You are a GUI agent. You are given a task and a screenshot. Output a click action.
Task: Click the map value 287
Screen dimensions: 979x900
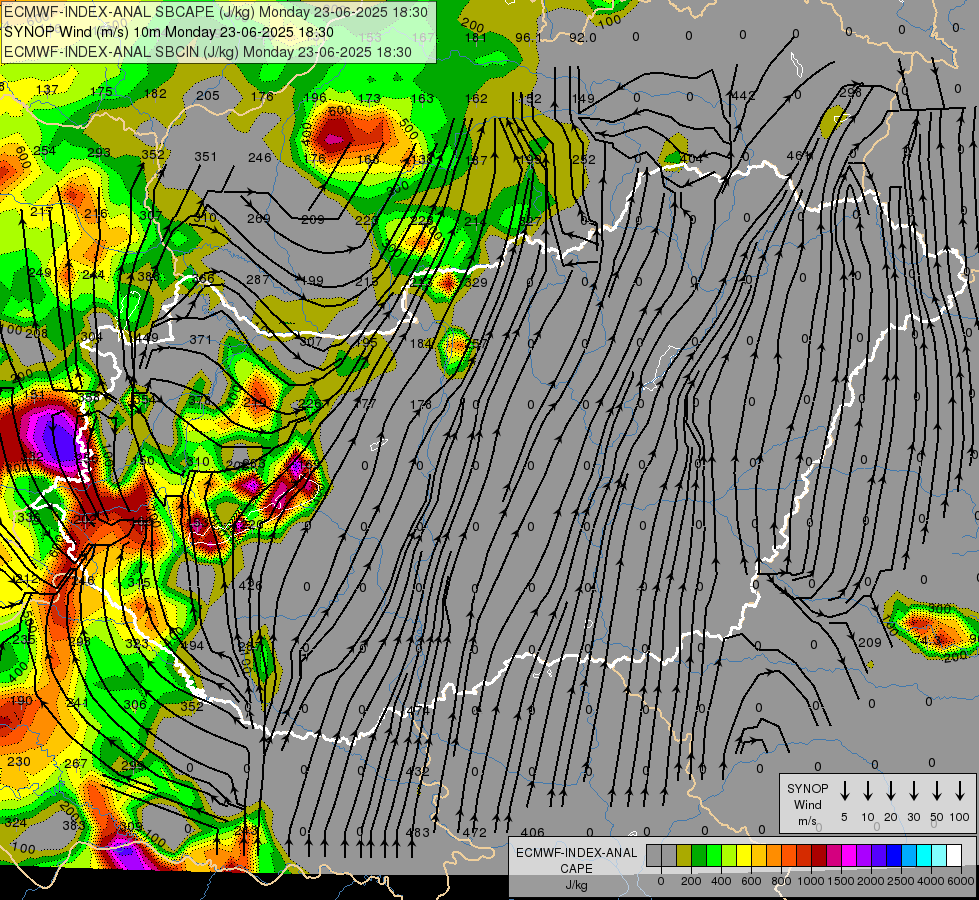pyautogui.click(x=257, y=280)
